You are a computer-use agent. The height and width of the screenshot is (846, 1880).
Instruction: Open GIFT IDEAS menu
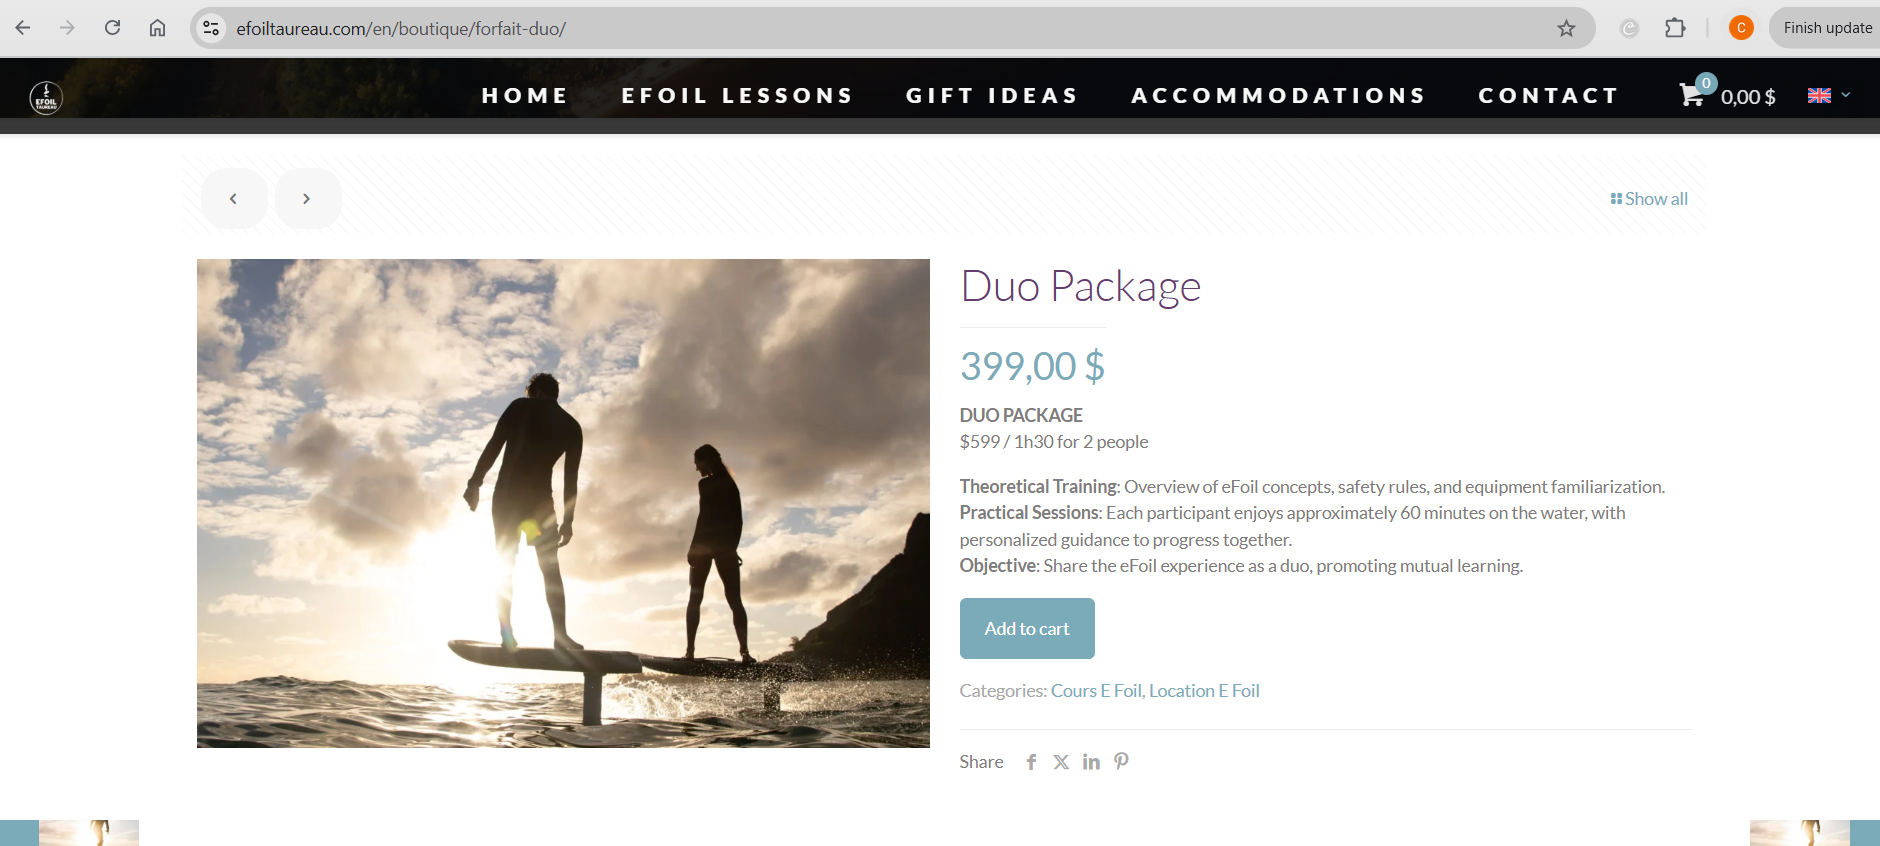click(992, 95)
